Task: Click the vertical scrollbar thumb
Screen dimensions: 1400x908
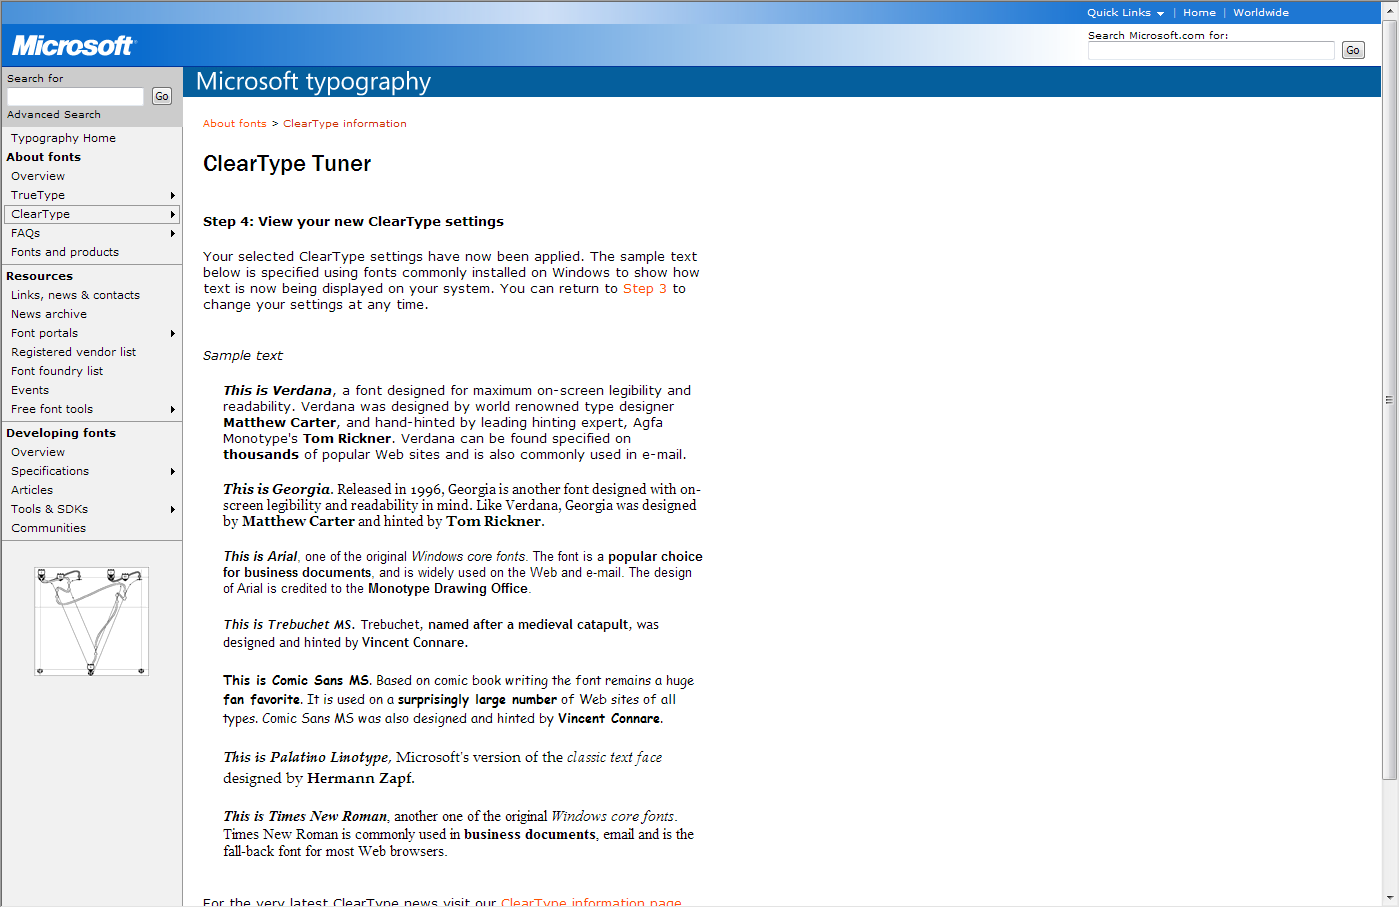Action: [1389, 400]
